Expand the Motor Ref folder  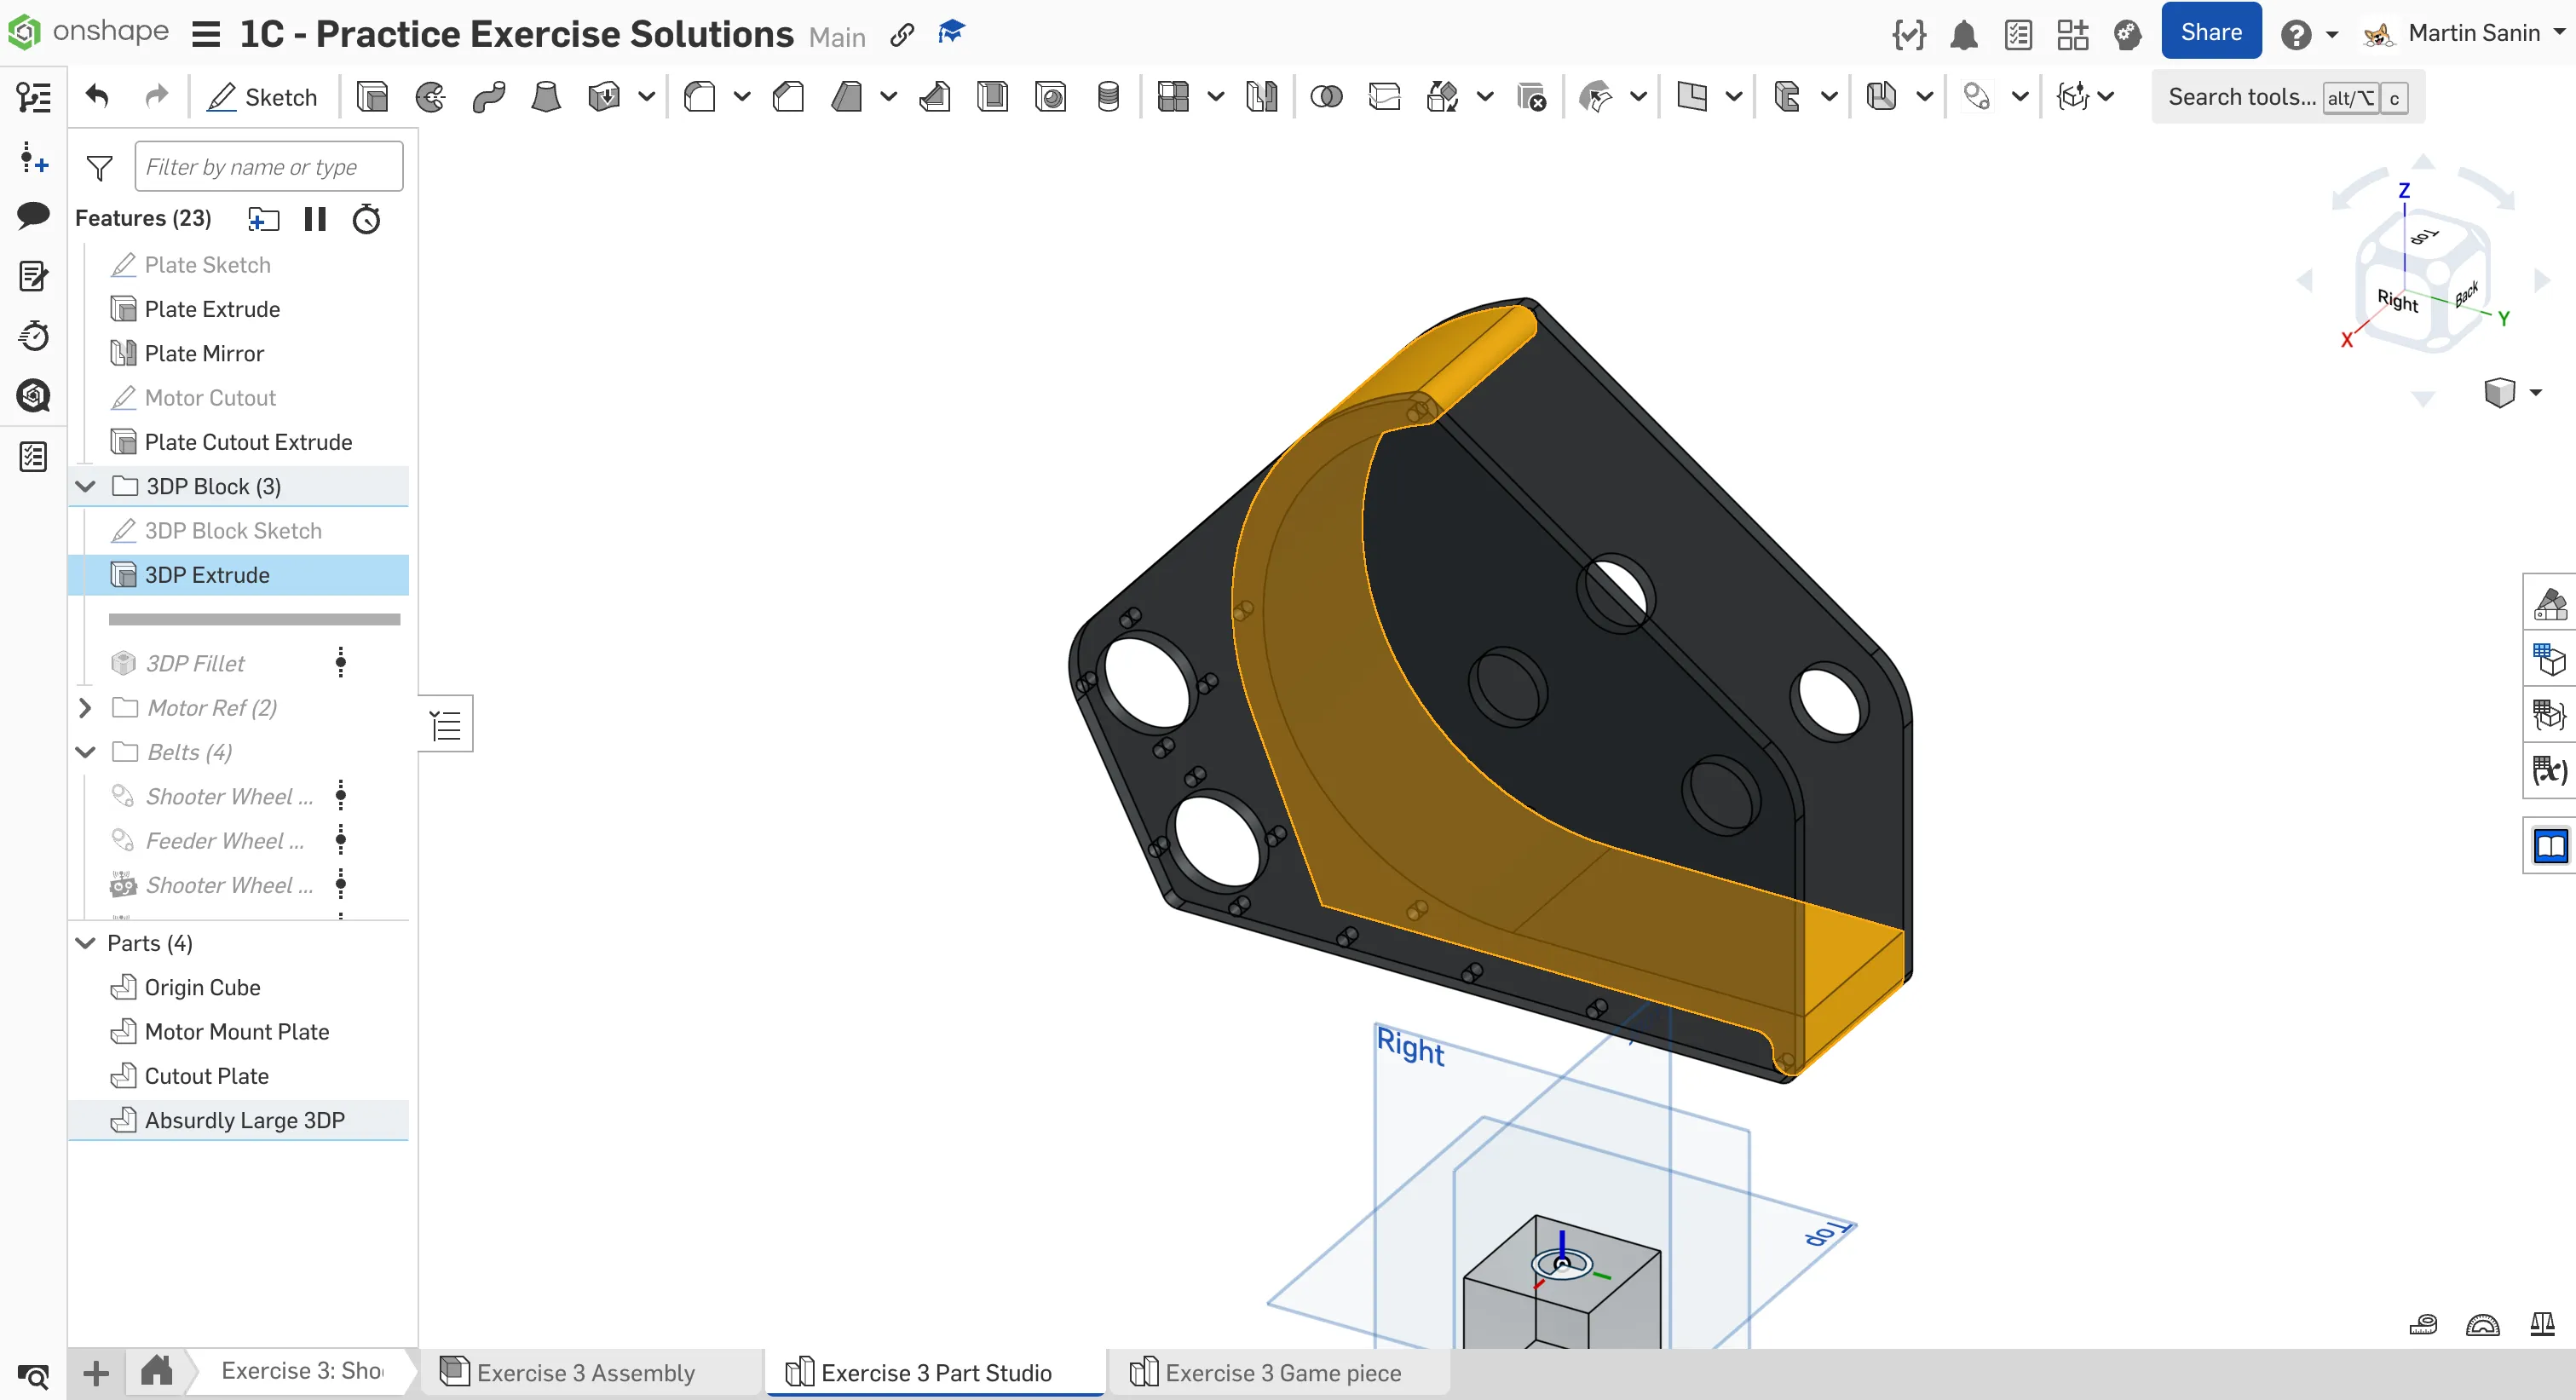(86, 708)
